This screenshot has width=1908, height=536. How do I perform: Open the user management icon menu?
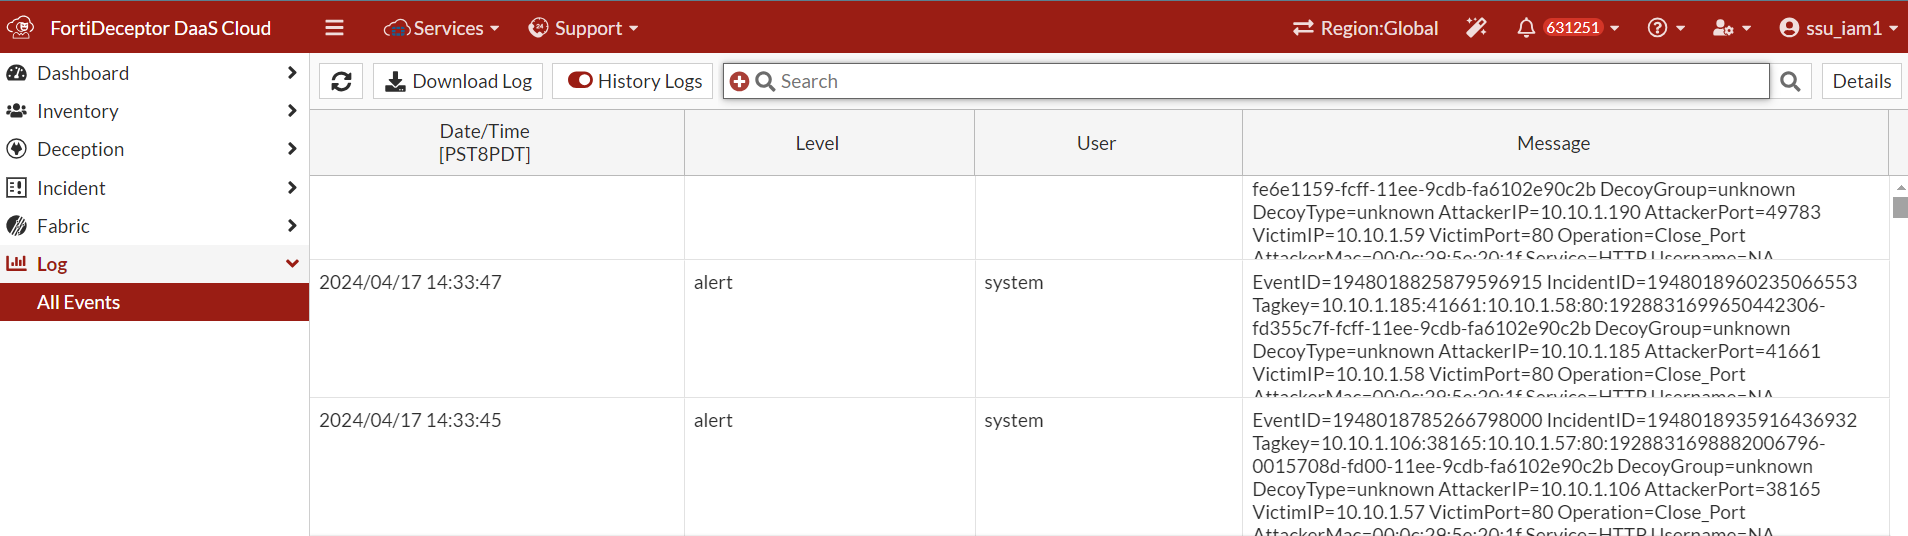coord(1731,28)
